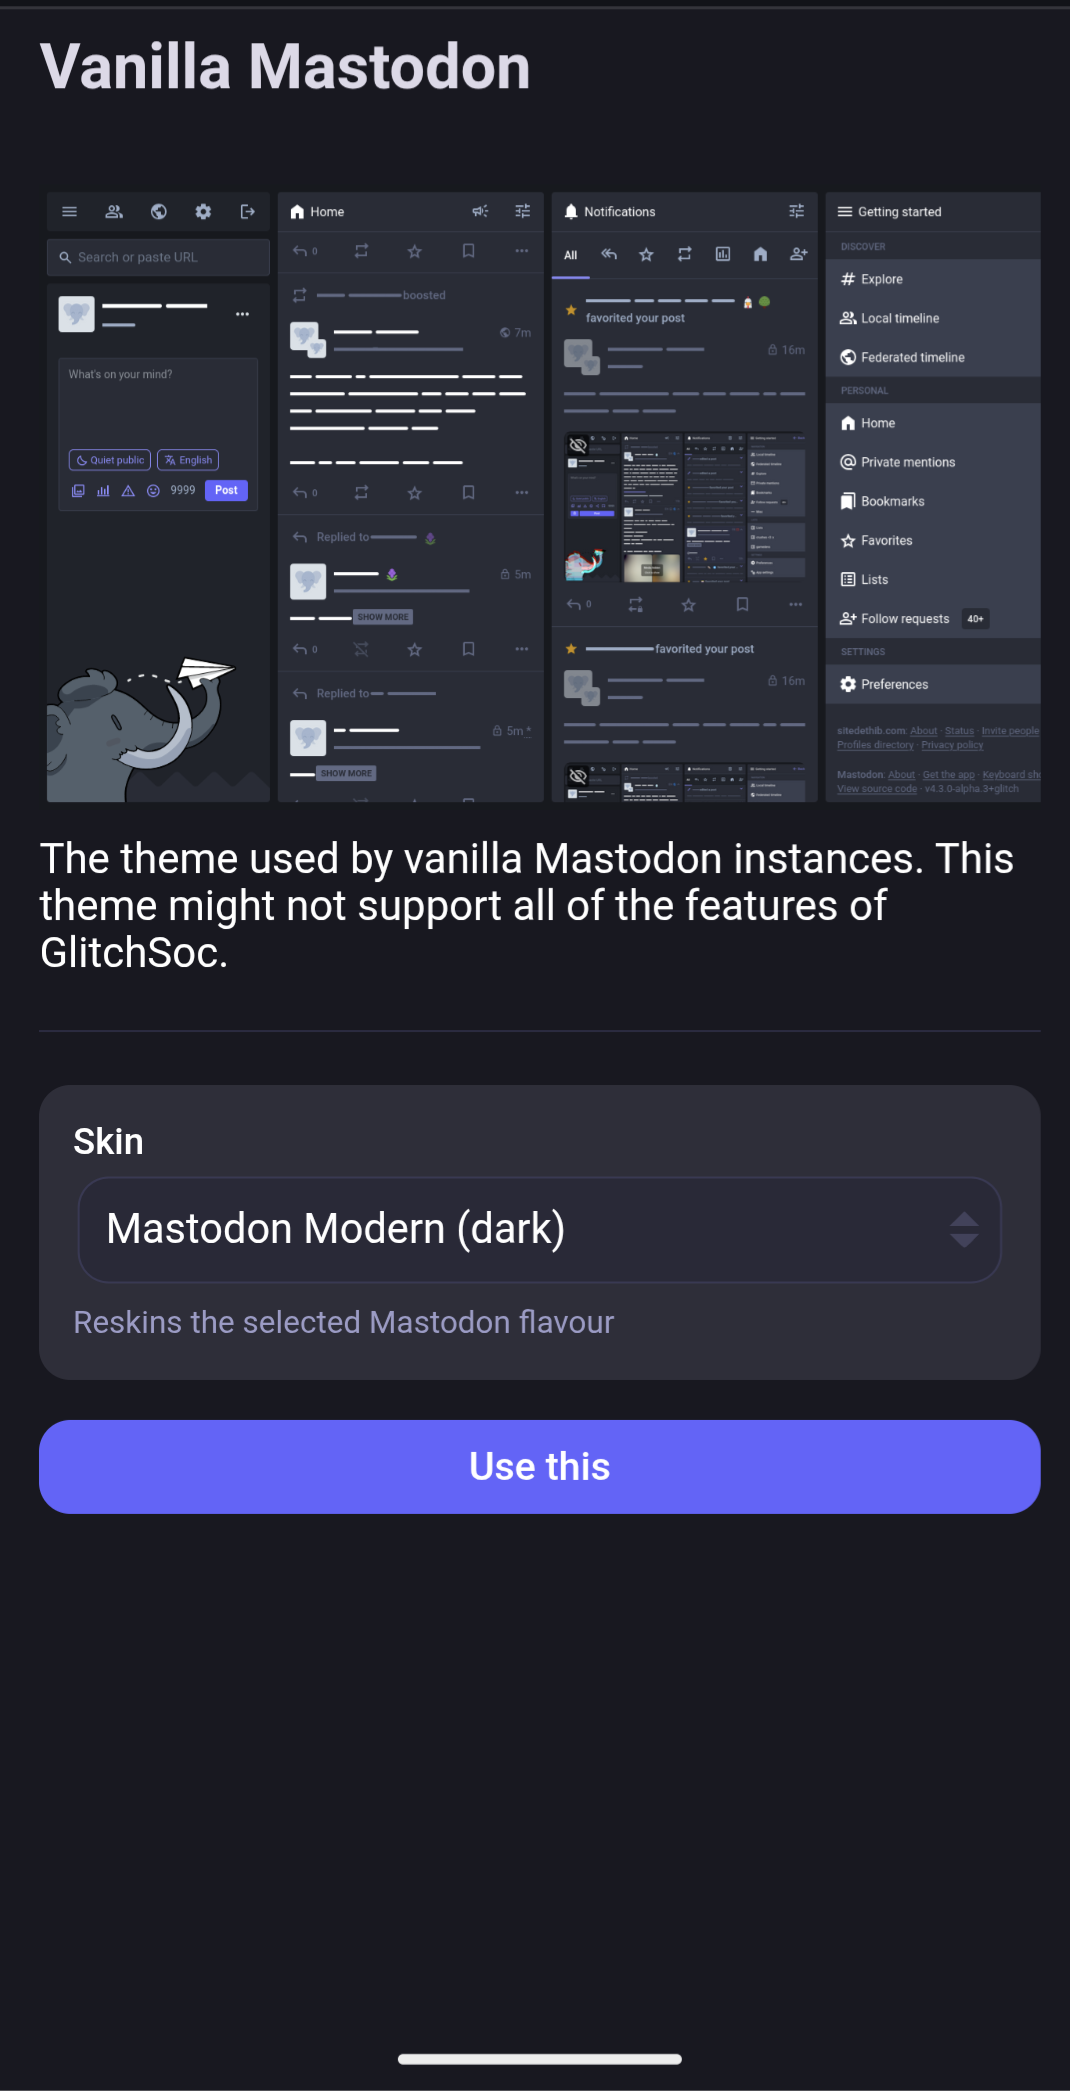The width and height of the screenshot is (1070, 2091).
Task: Click the bell icon next to Notifications
Action: tap(571, 211)
